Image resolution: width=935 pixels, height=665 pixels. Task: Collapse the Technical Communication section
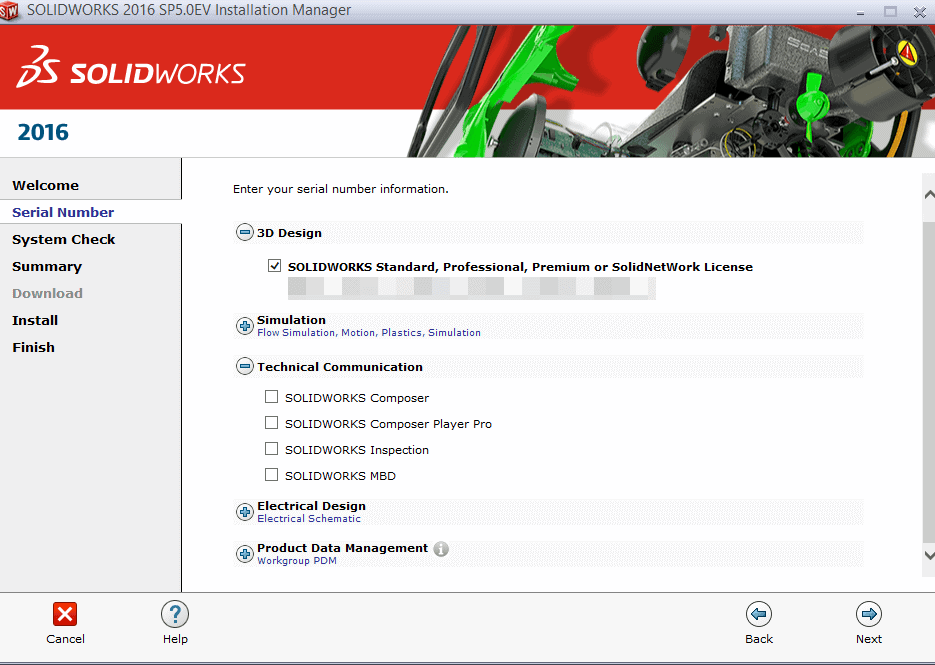click(244, 366)
